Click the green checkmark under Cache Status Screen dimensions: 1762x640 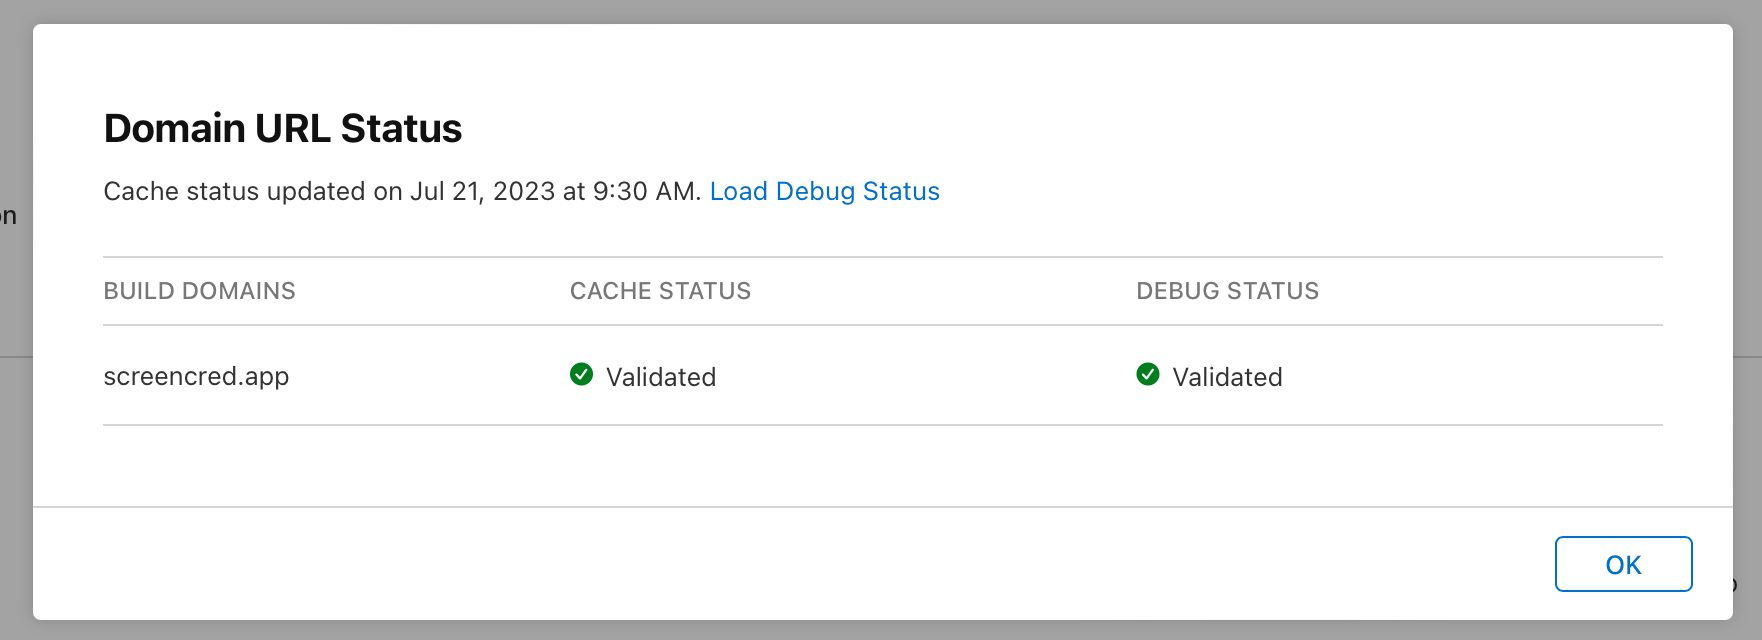[x=581, y=375]
